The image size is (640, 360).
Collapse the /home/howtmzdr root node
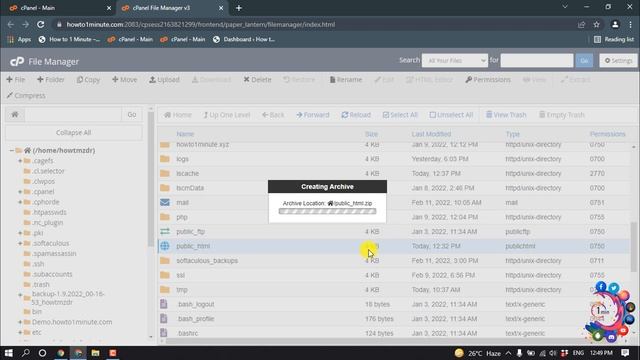tap(11, 151)
